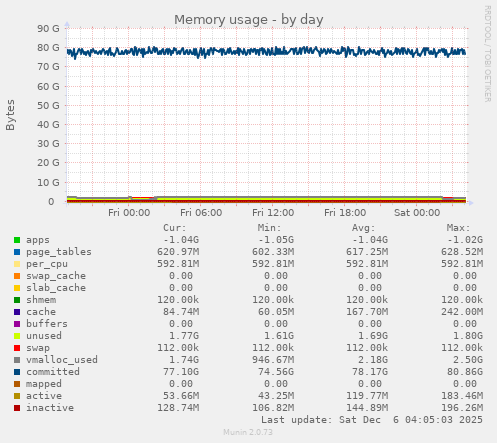Click the olive active legend swatch
497x443 pixels.
(x=17, y=396)
